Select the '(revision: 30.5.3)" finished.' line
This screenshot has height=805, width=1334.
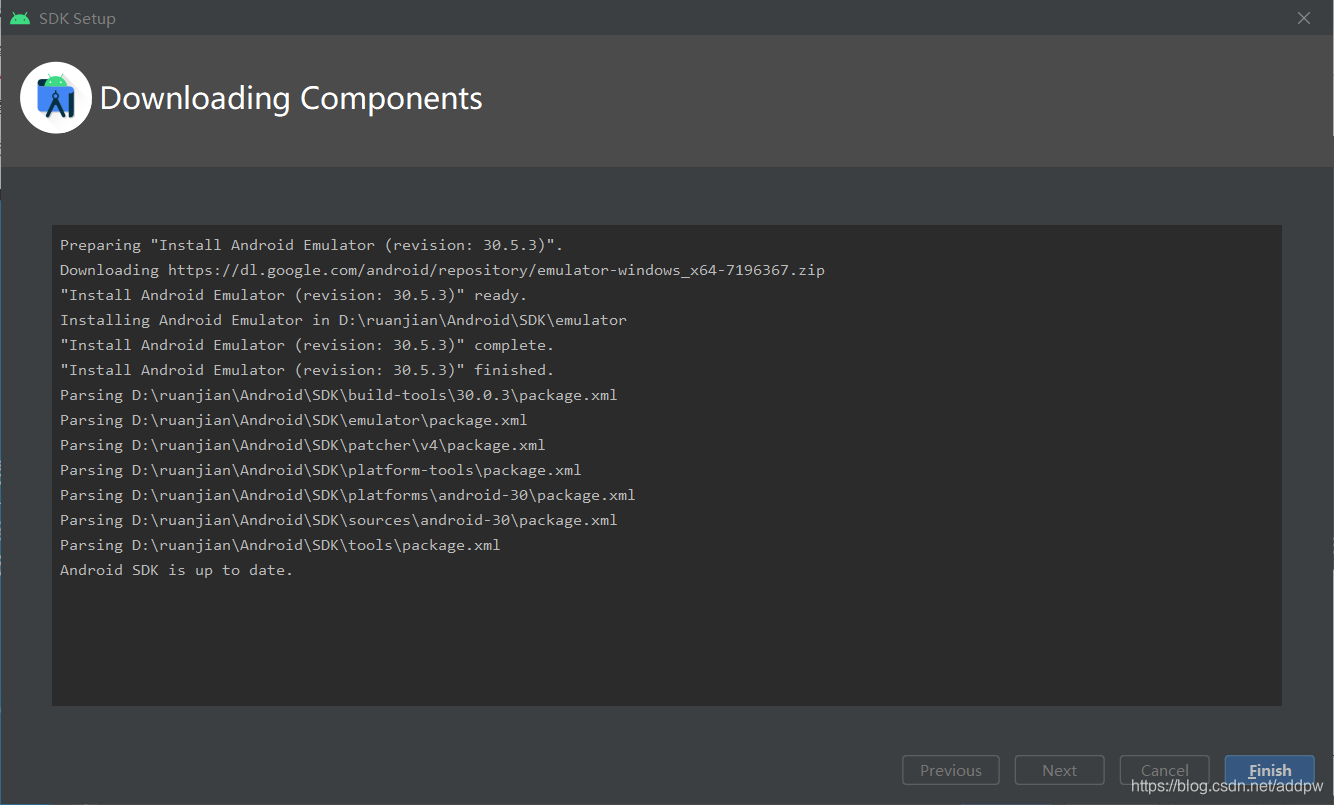tap(307, 370)
